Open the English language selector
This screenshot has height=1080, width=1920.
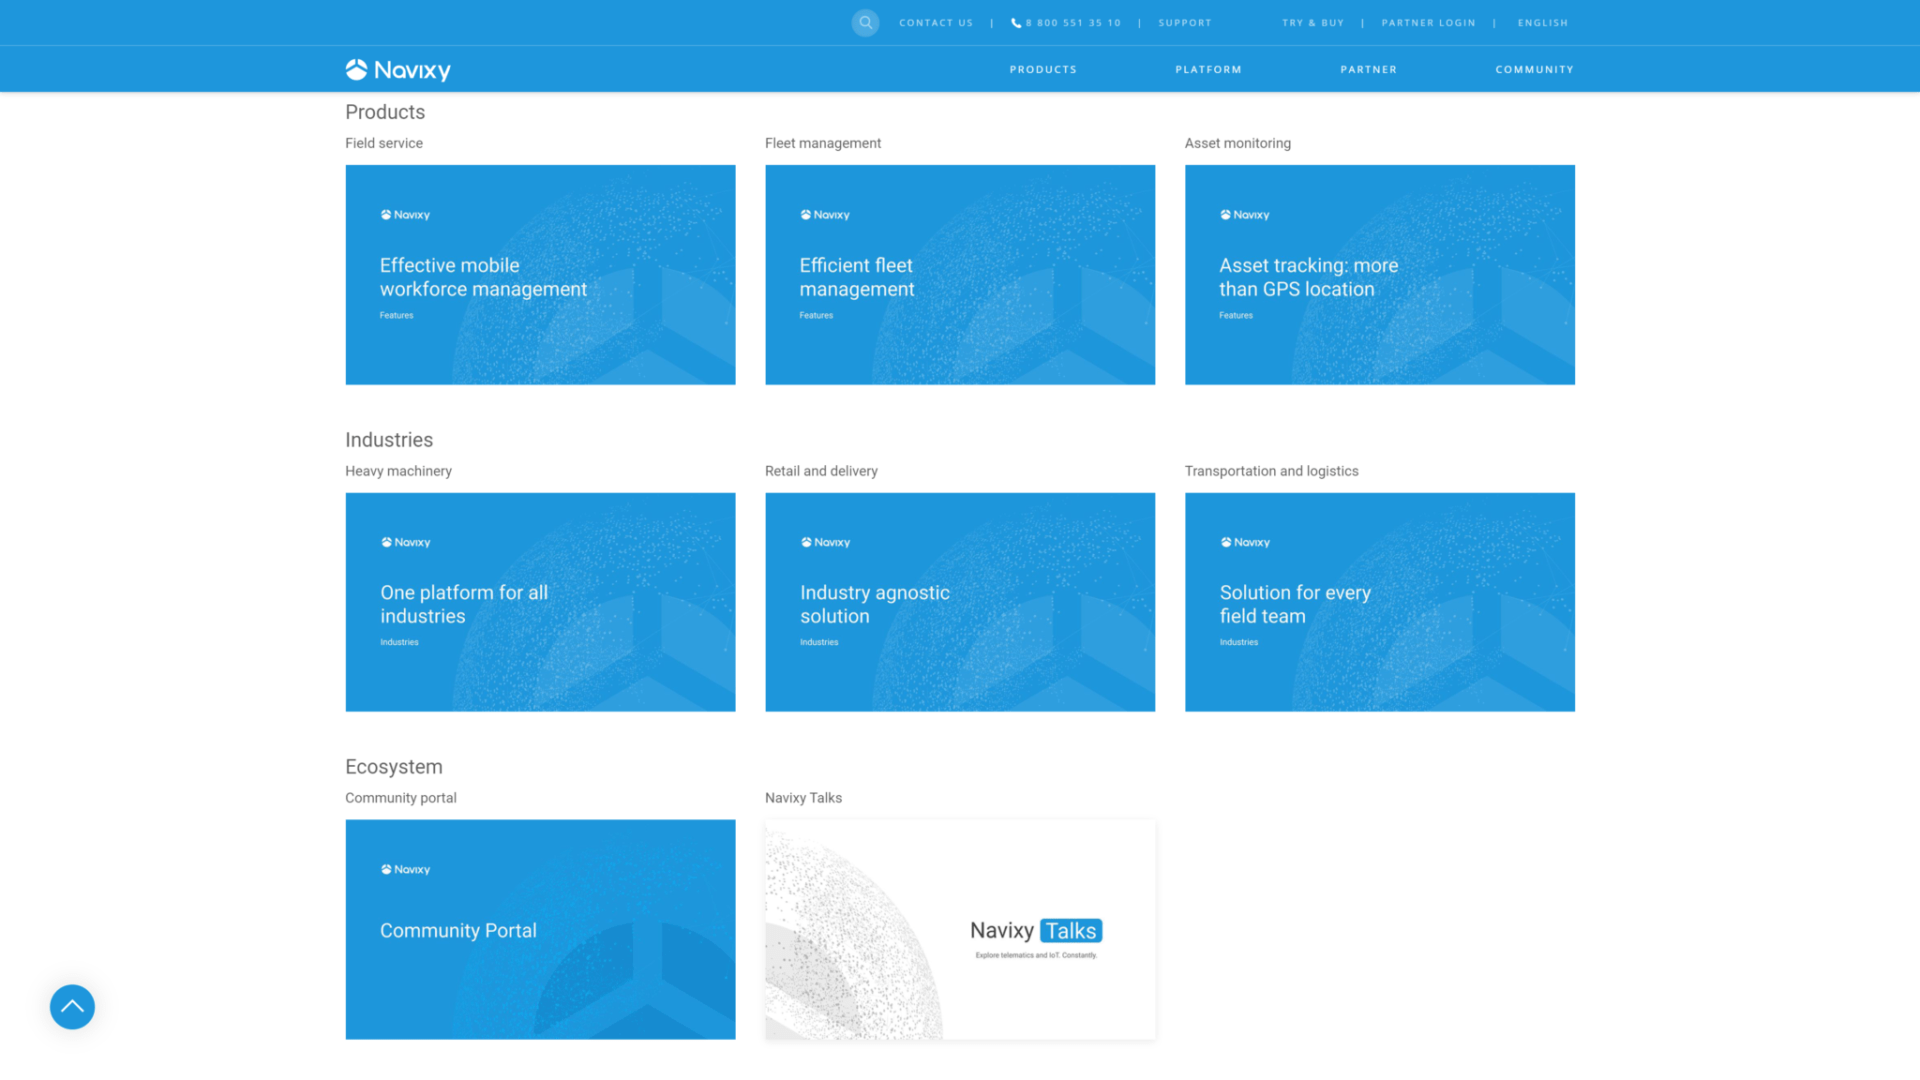point(1543,23)
